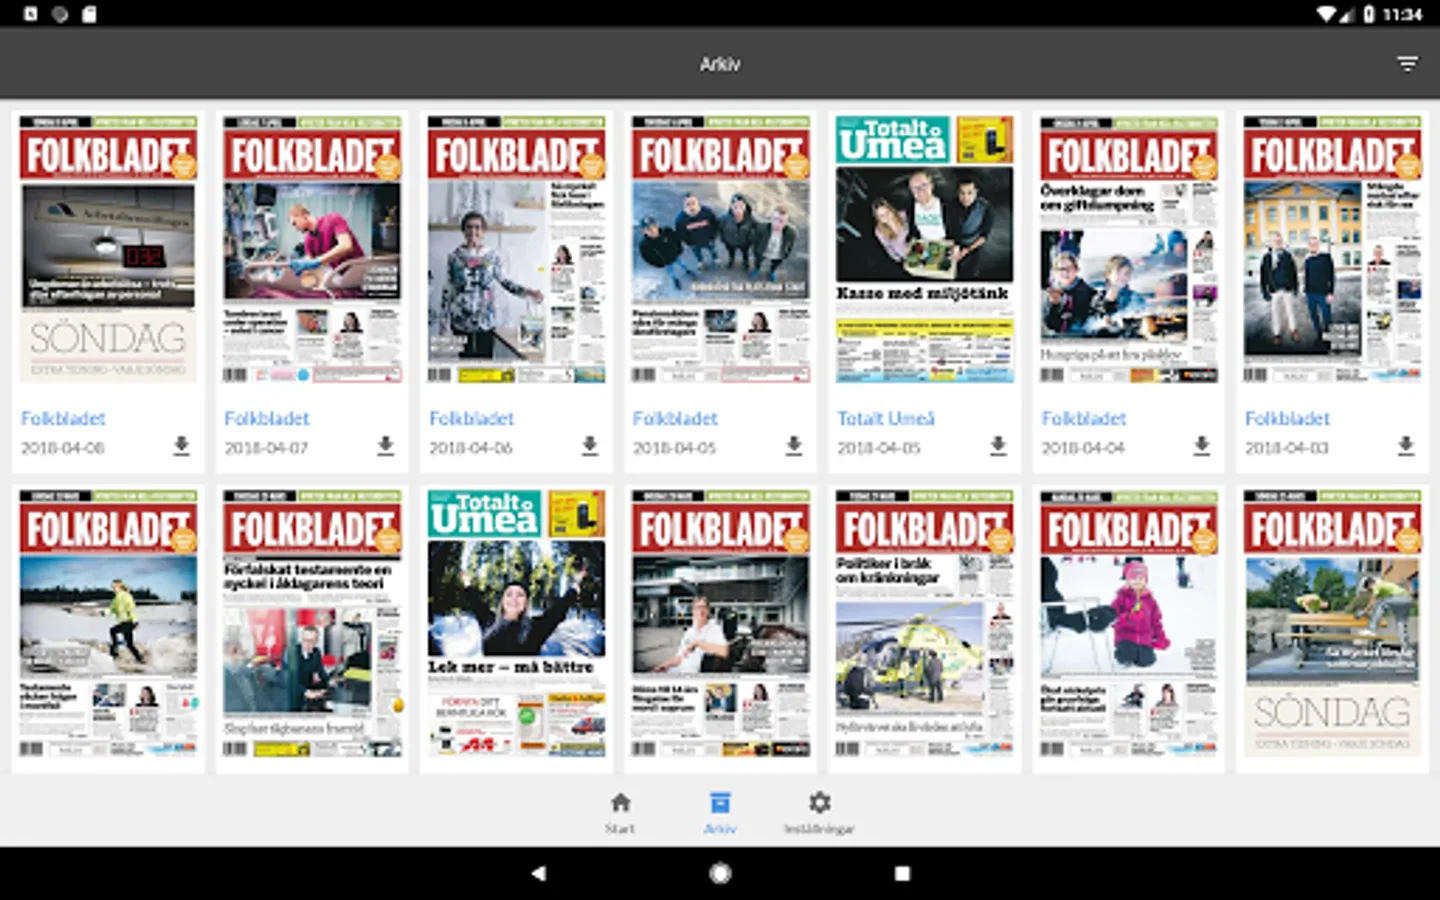1440x900 pixels.
Task: Open the filter icon in Arkiv header
Action: pos(1407,64)
